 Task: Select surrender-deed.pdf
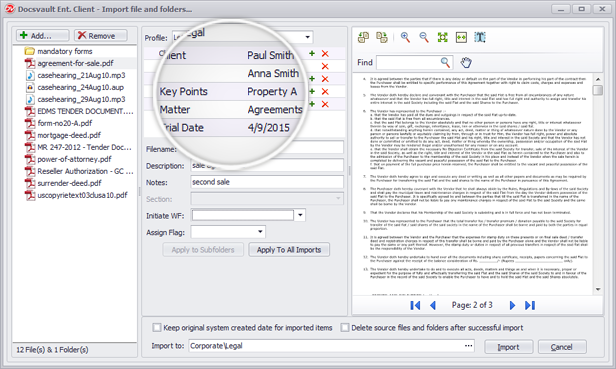pyautogui.click(x=63, y=183)
